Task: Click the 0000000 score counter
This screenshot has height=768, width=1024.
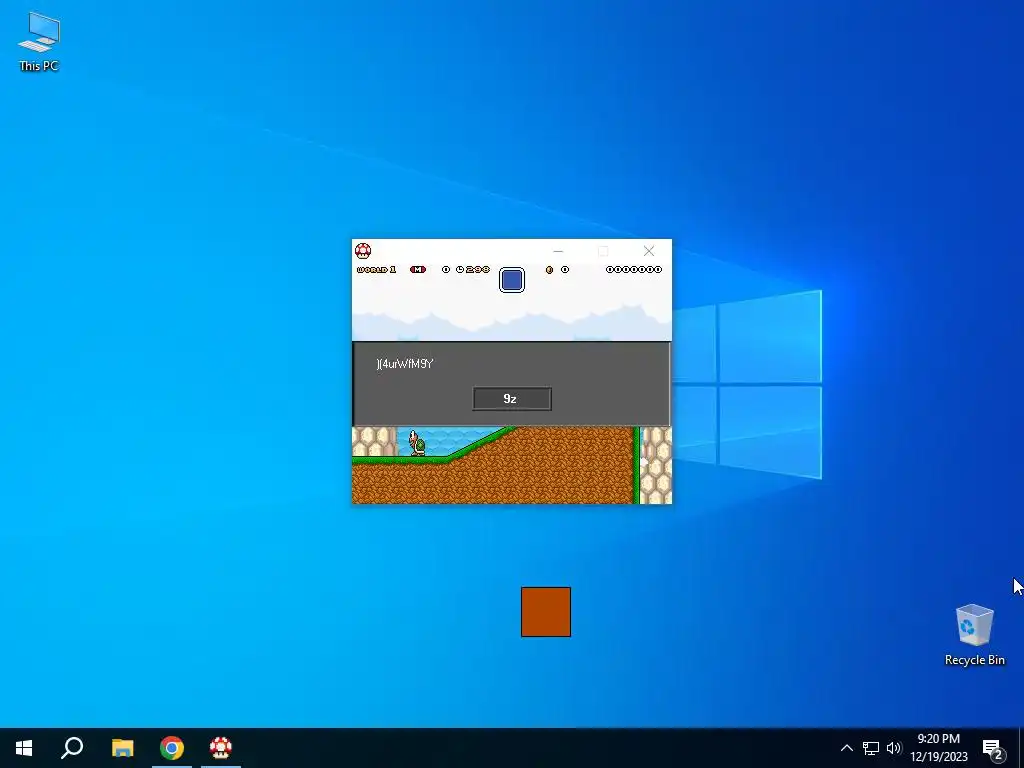Action: pyautogui.click(x=634, y=269)
